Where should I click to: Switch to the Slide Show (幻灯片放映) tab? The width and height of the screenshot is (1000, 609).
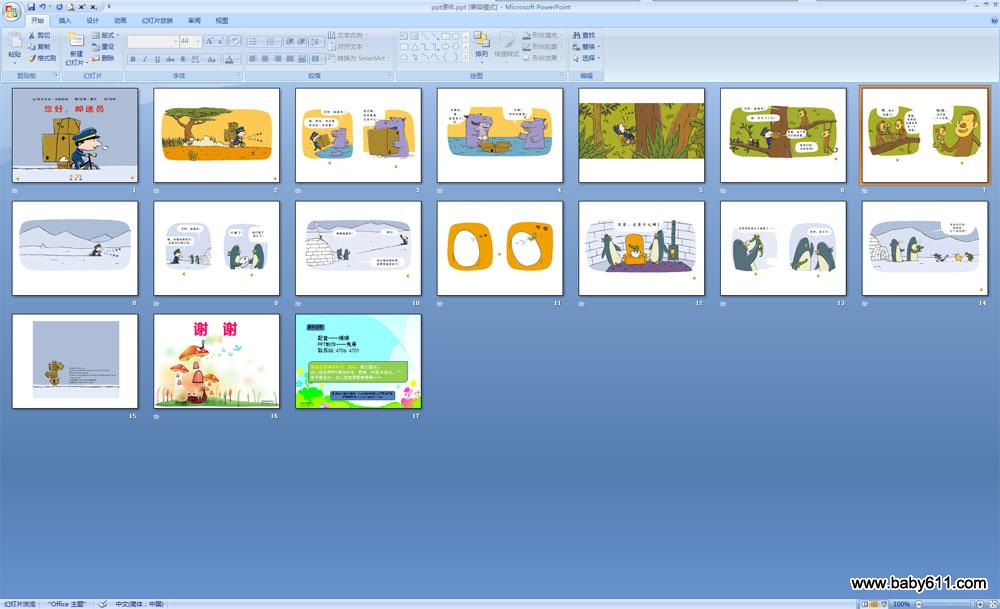click(x=158, y=20)
